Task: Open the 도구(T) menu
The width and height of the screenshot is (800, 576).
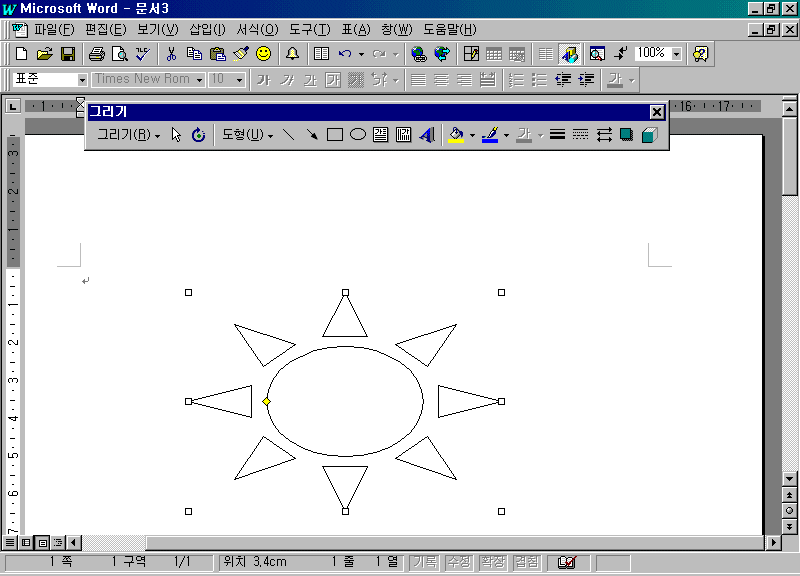Action: (310, 30)
